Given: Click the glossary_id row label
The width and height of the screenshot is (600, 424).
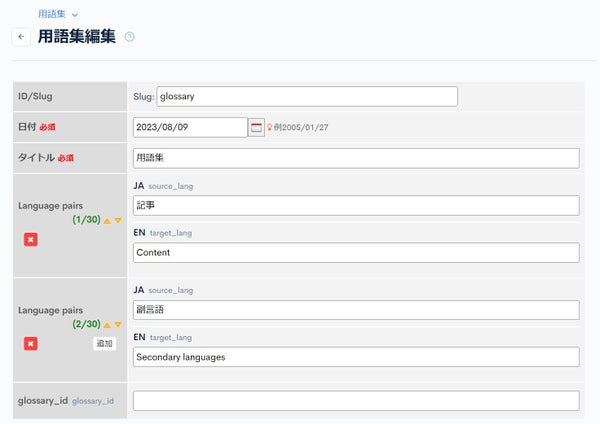Looking at the screenshot, I should [x=43, y=401].
